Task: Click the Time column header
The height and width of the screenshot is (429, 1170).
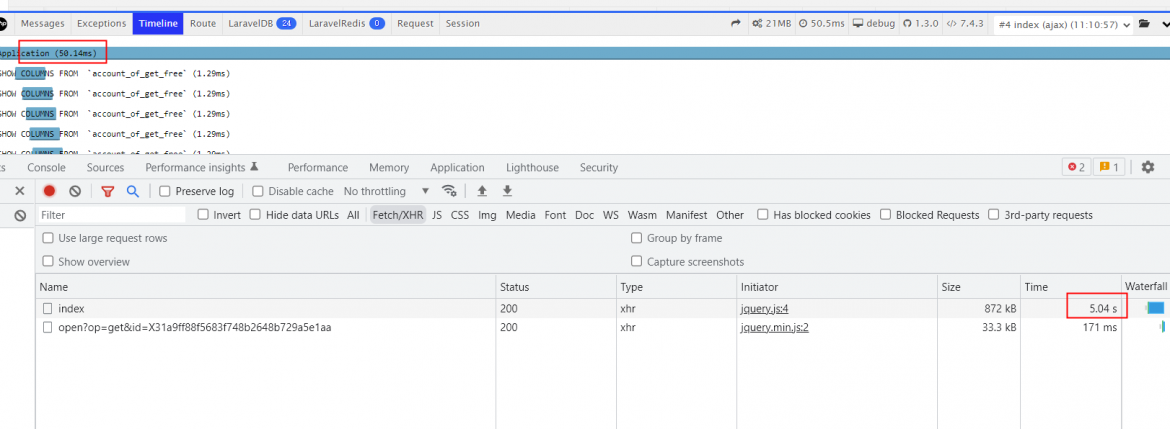Action: (x=1071, y=286)
